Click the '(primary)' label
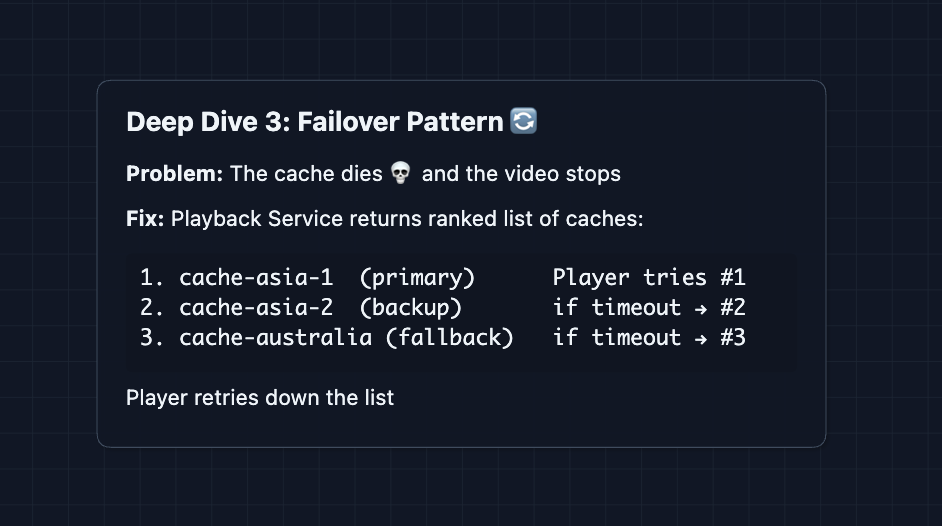This screenshot has width=942, height=526. click(x=417, y=278)
